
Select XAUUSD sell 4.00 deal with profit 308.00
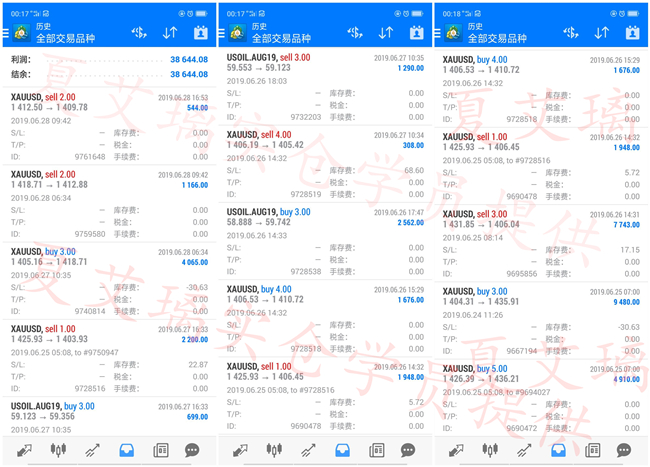325,164
